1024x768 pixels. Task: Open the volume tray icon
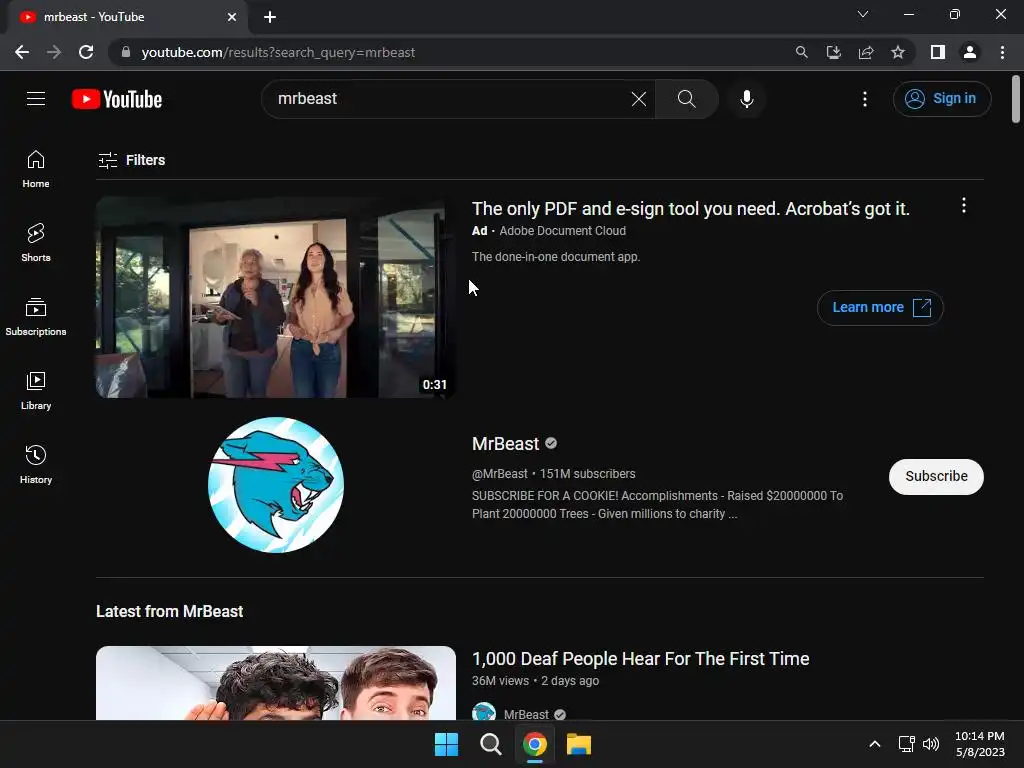click(x=931, y=744)
